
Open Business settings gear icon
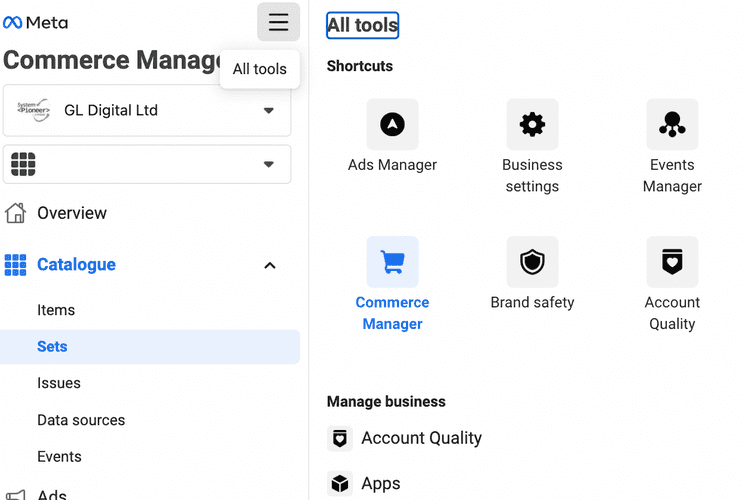coord(532,125)
